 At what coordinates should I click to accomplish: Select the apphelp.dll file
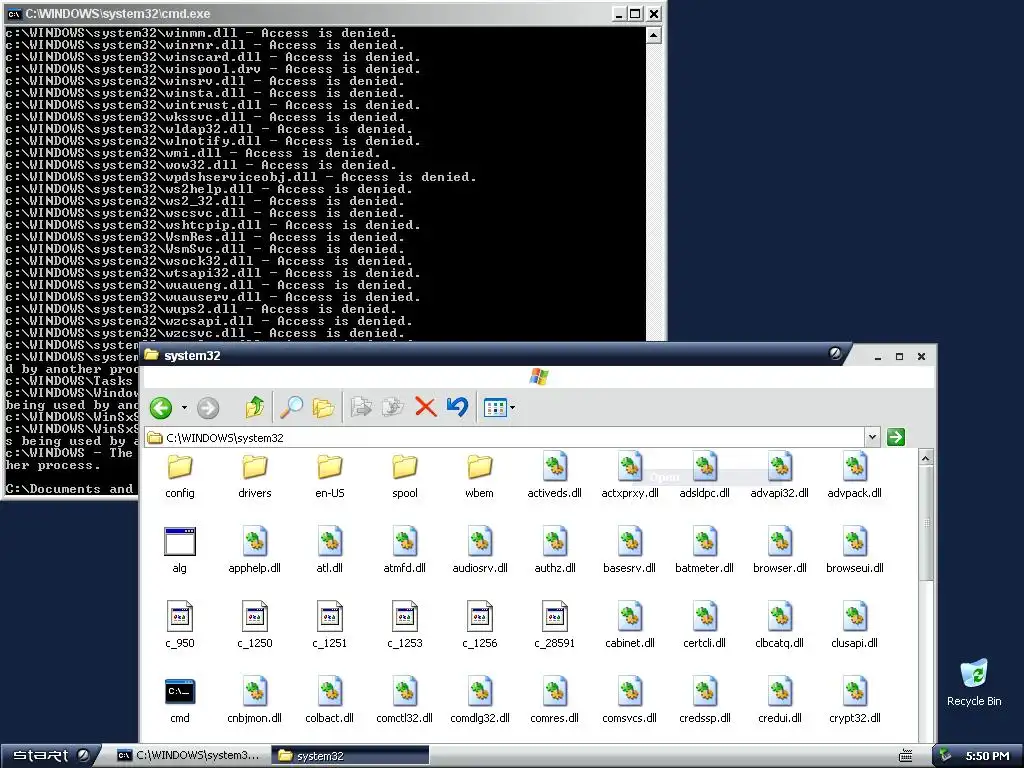click(255, 551)
